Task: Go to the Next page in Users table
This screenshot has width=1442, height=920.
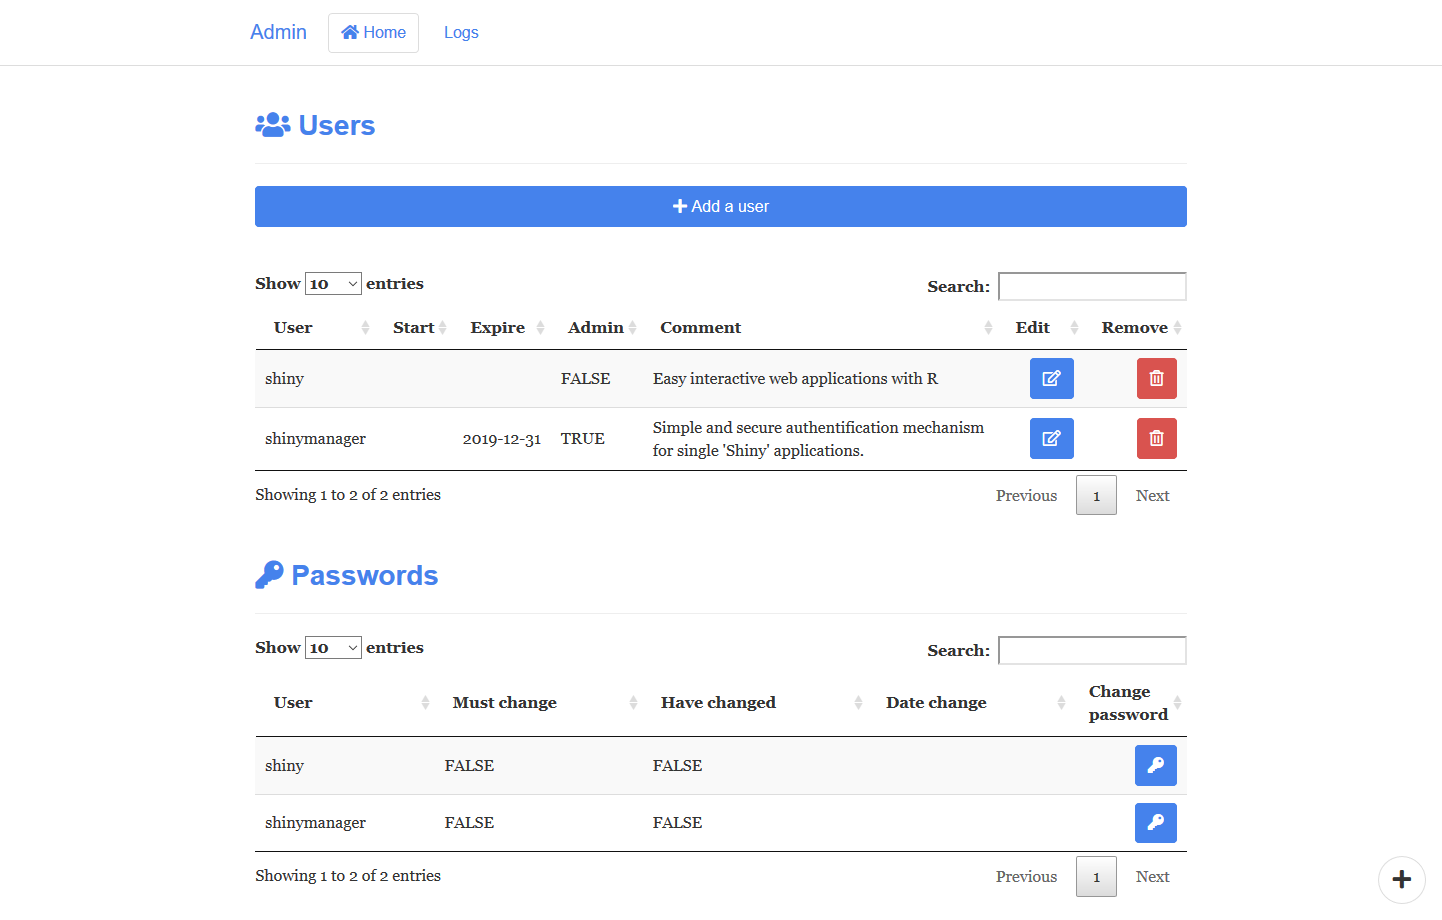Action: [1152, 495]
